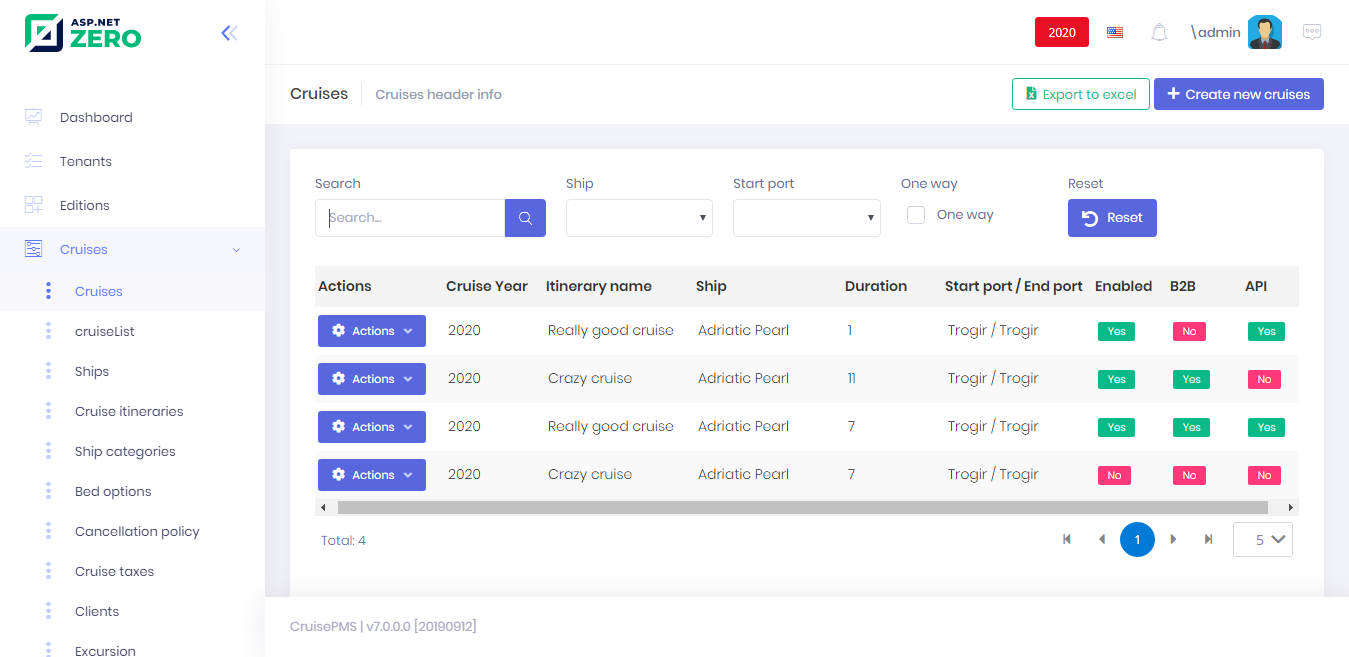Click the dots icon beside cruiseList
The image size is (1349, 657).
click(x=48, y=331)
